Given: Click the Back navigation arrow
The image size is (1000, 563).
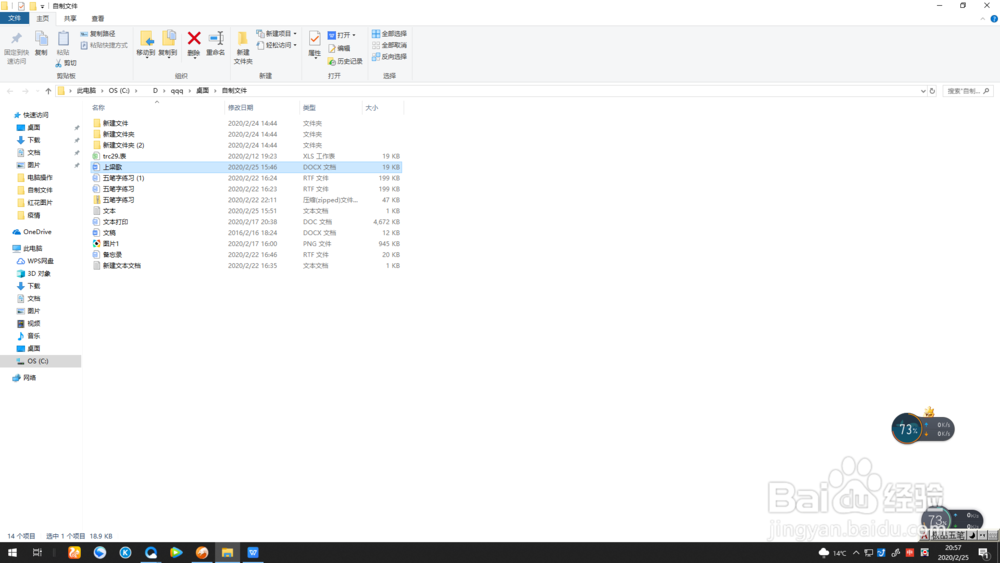Looking at the screenshot, I should (x=10, y=91).
